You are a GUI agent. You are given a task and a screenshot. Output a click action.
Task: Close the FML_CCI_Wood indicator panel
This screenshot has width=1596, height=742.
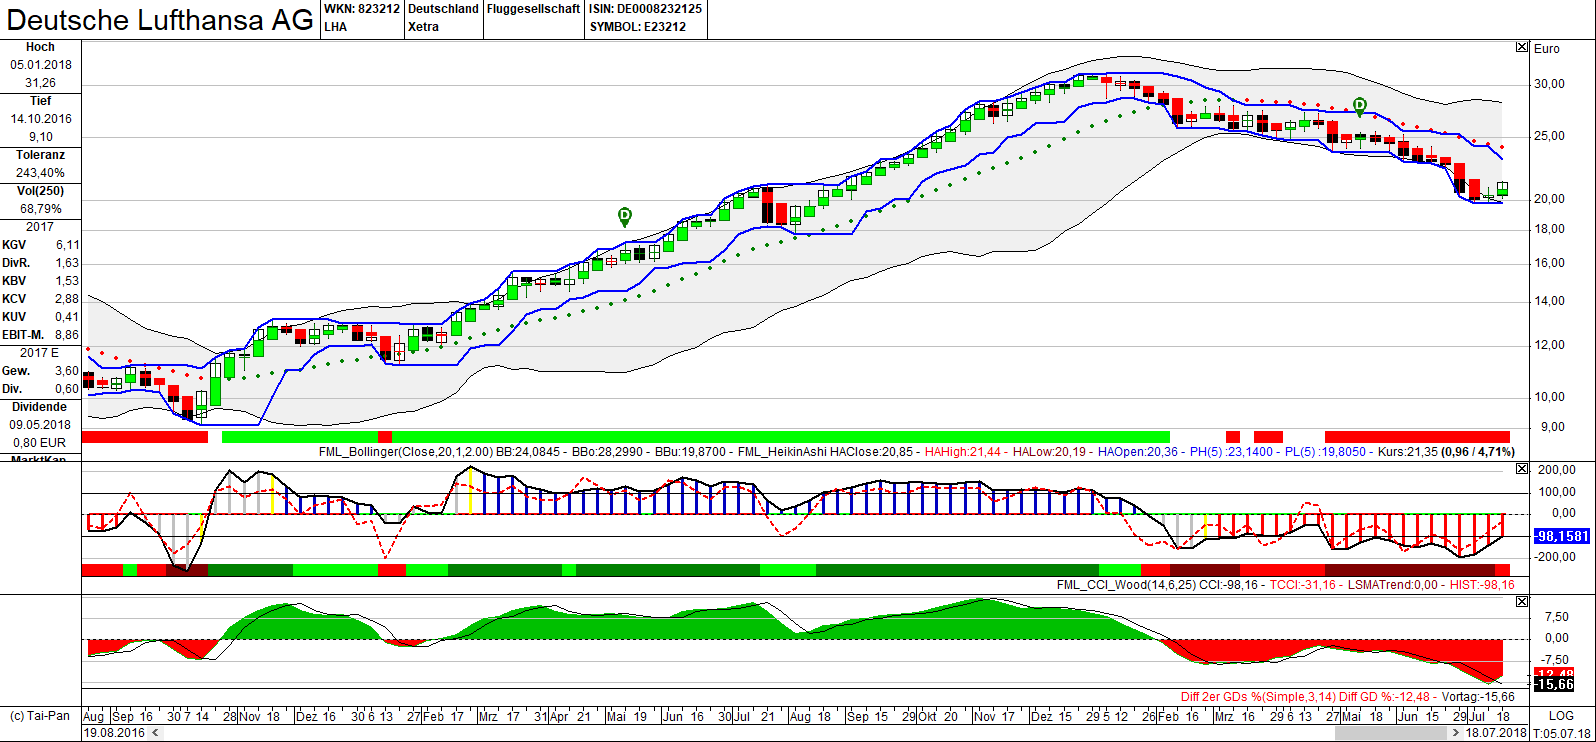pyautogui.click(x=1522, y=469)
